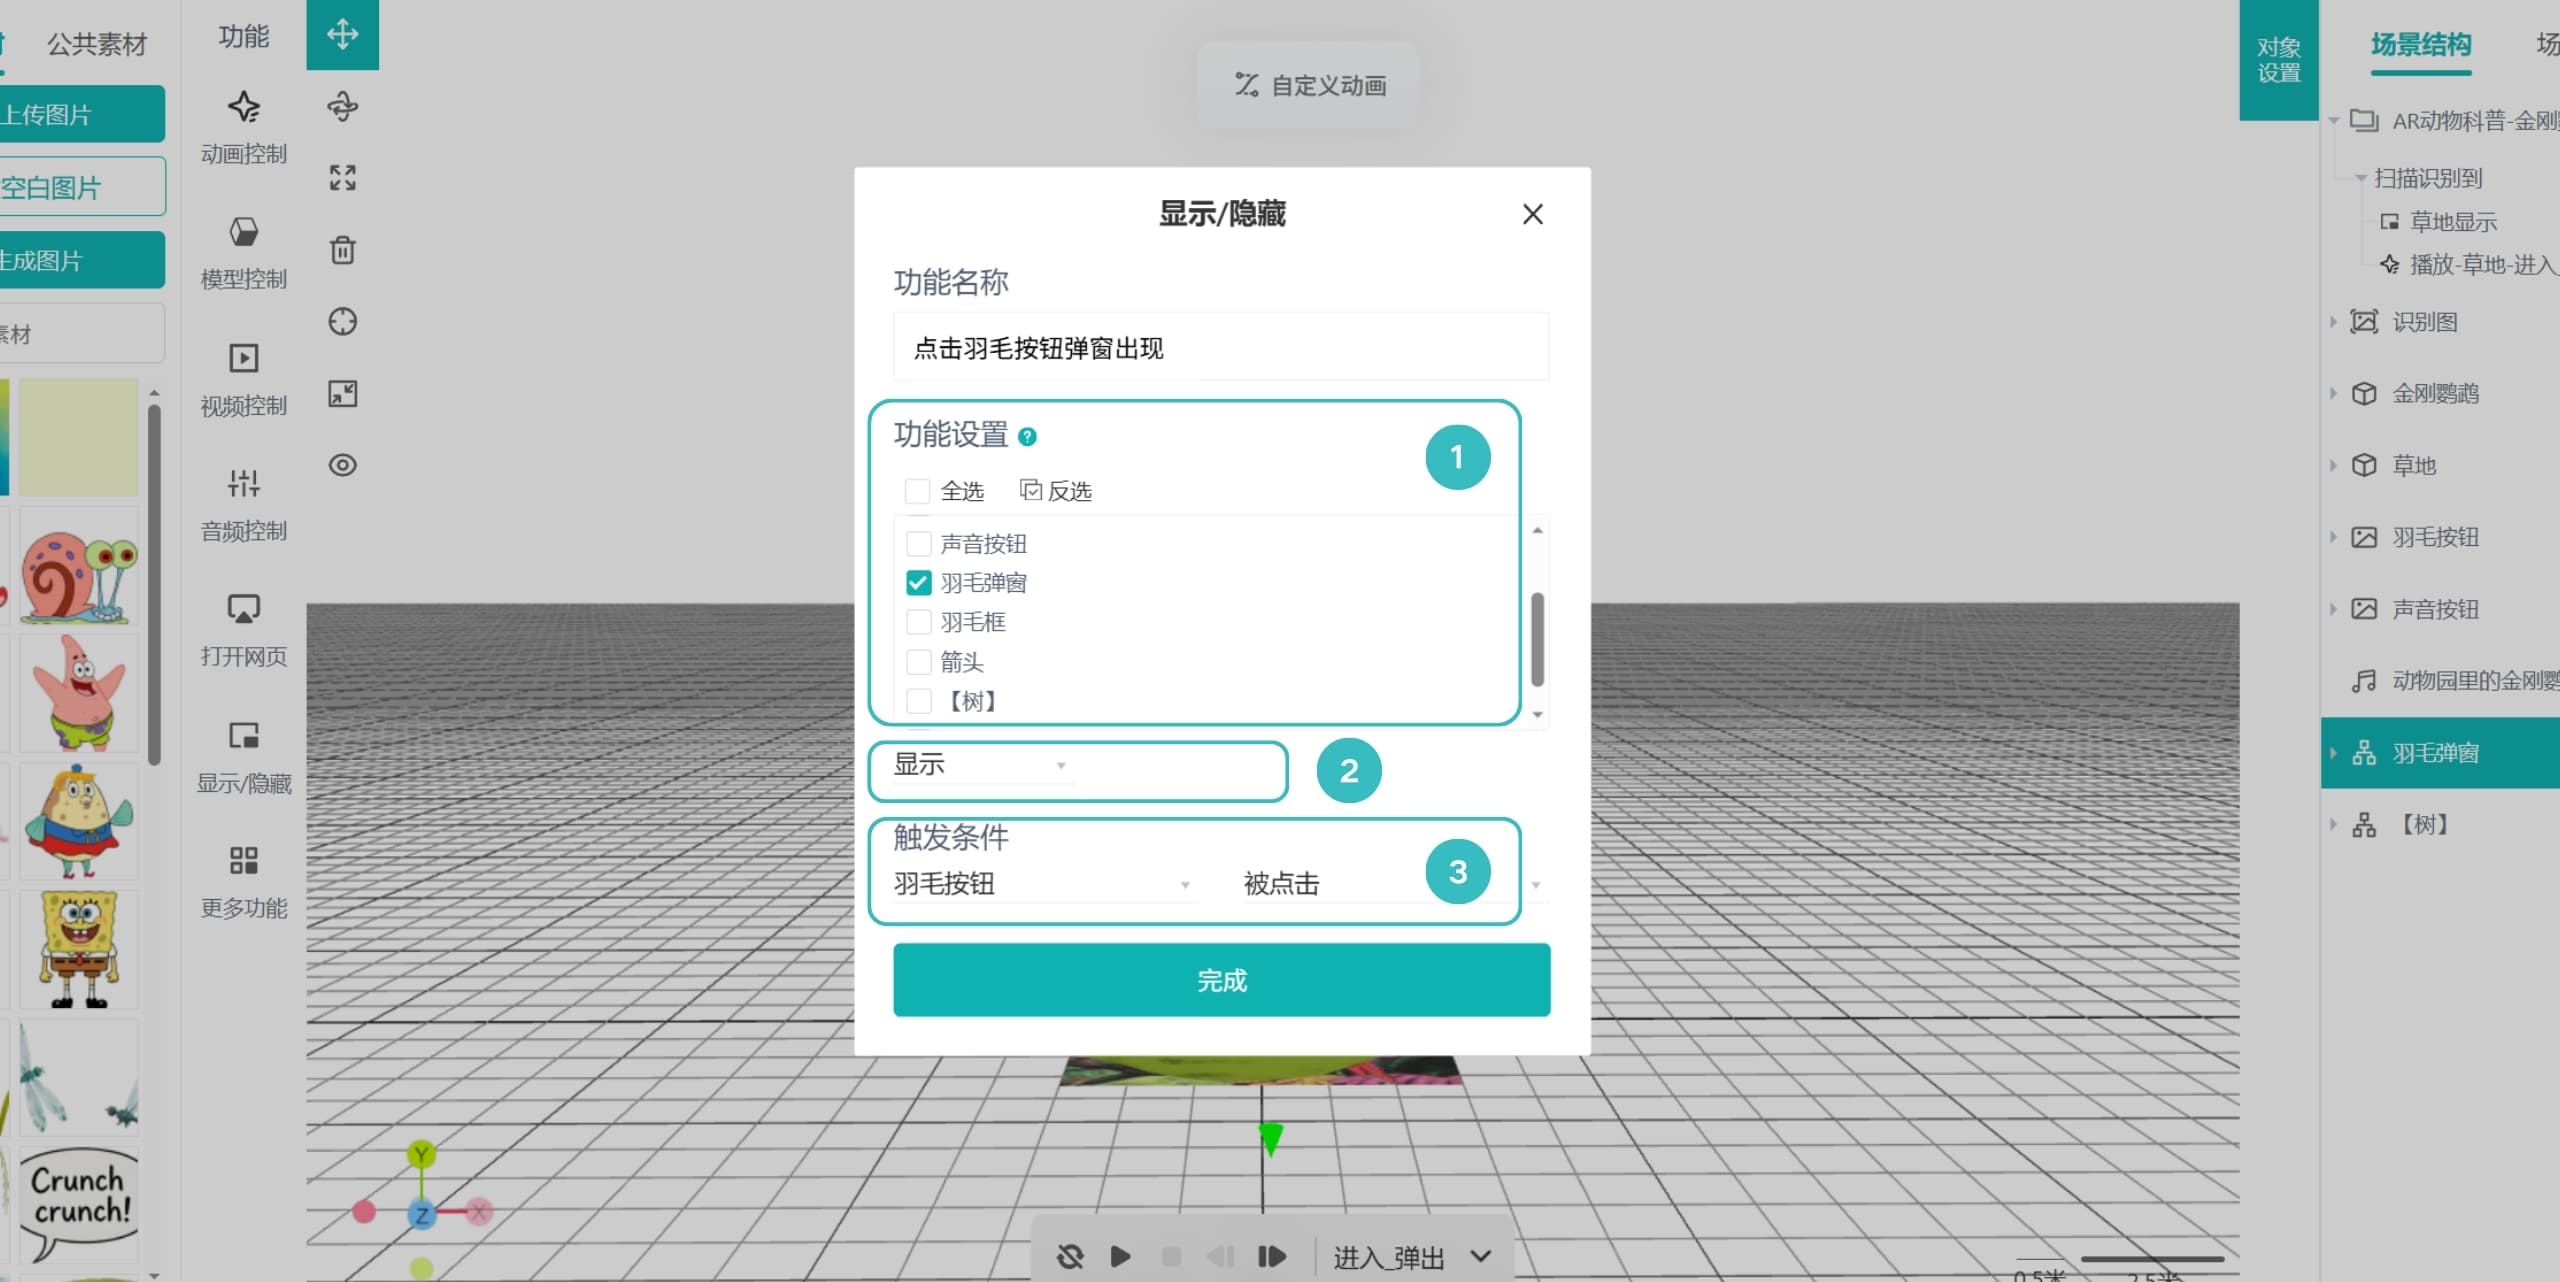2560x1282 pixels.
Task: Select the Crunch crunch speech bubble thumbnail
Action: (x=79, y=1205)
